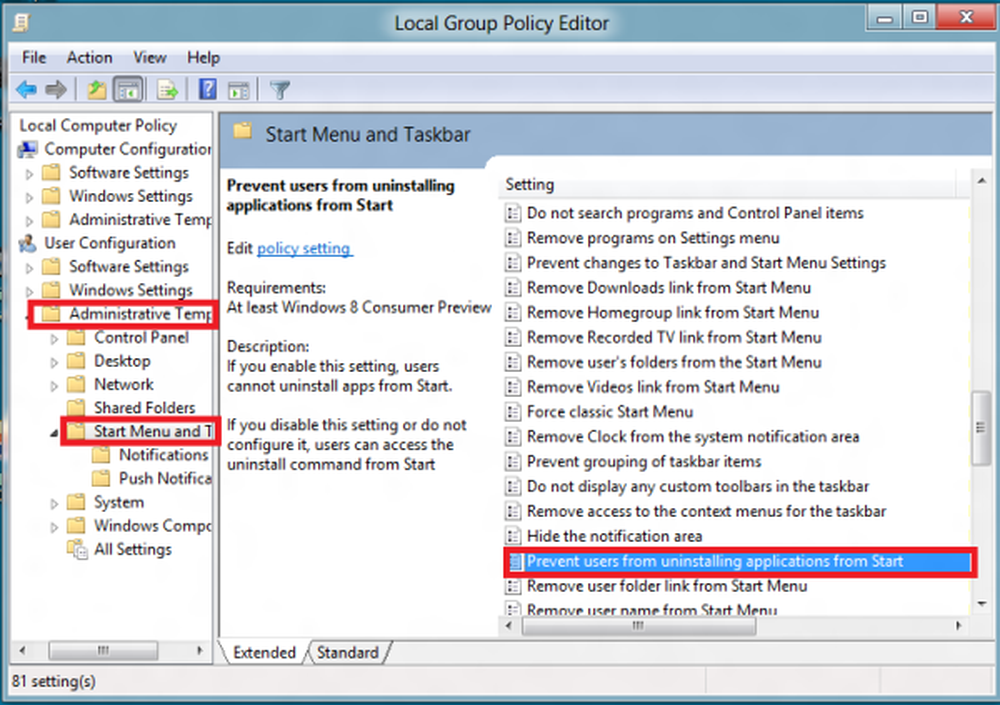The height and width of the screenshot is (705, 1000).
Task: Expand Administrative Templates under Computer Configuration
Action: [x=29, y=221]
